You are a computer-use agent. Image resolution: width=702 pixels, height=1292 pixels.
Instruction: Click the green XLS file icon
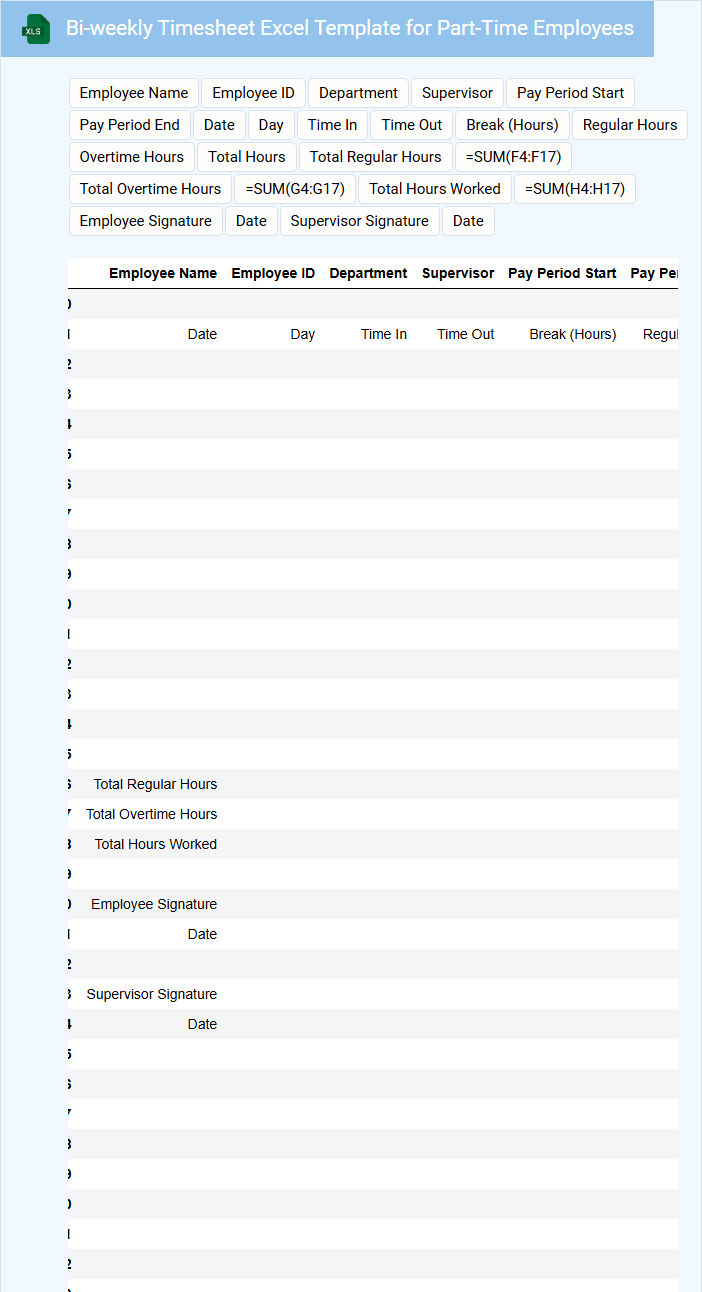click(37, 29)
